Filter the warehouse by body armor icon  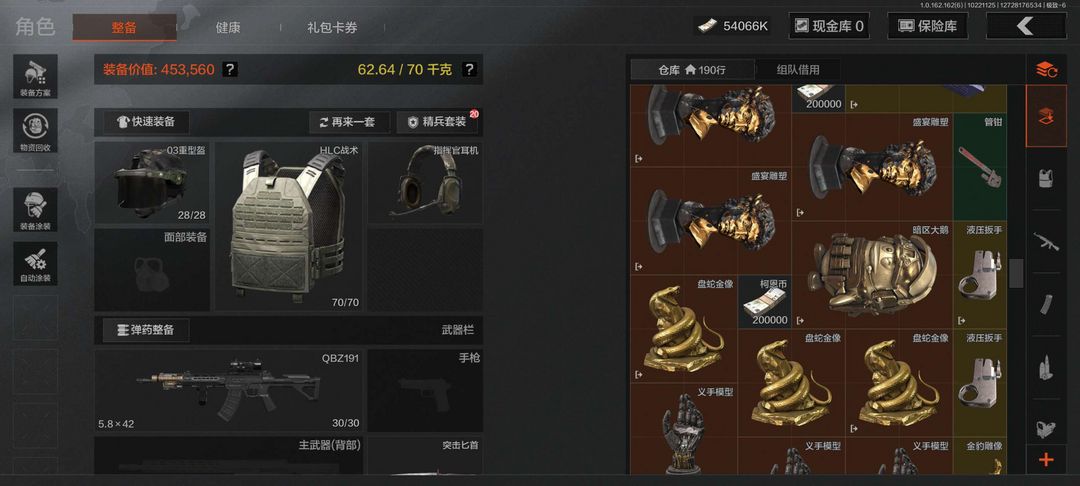(1046, 178)
